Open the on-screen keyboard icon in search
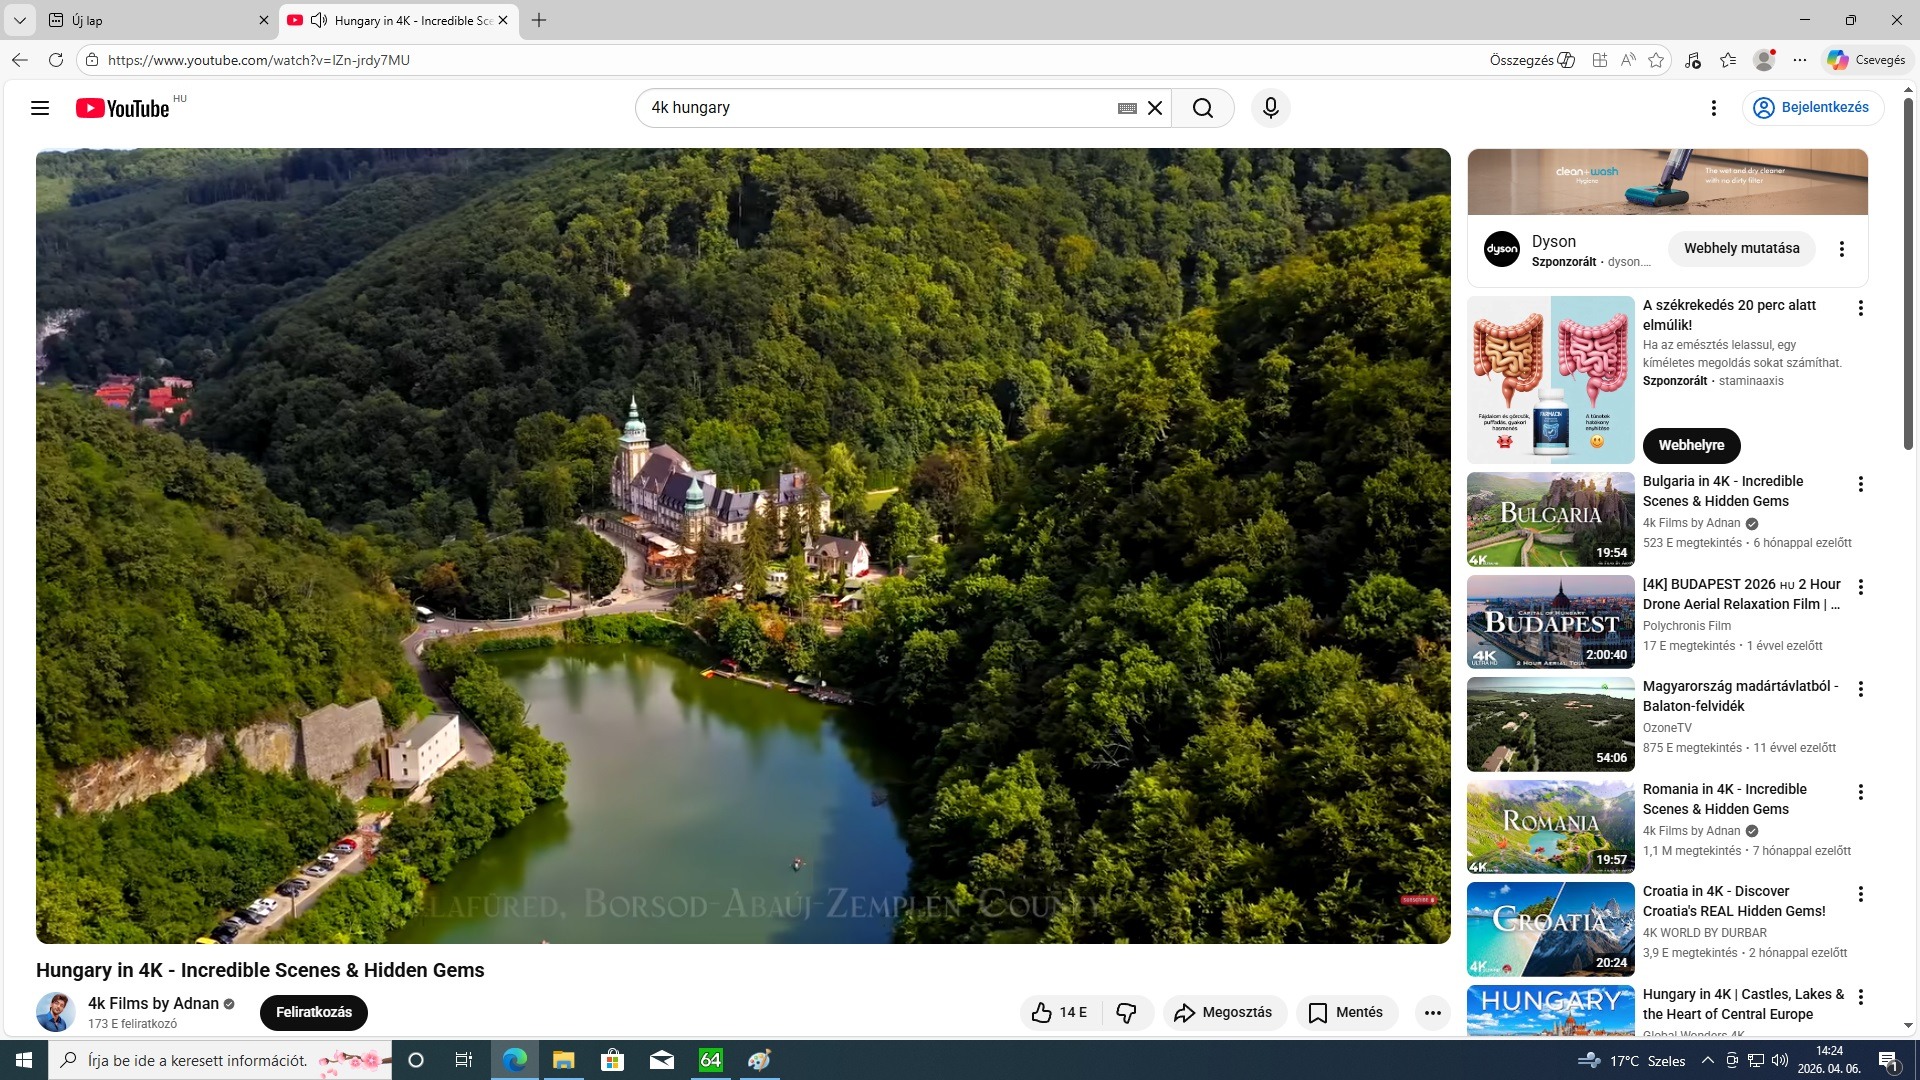Viewport: 1920px width, 1080px height. [1127, 108]
